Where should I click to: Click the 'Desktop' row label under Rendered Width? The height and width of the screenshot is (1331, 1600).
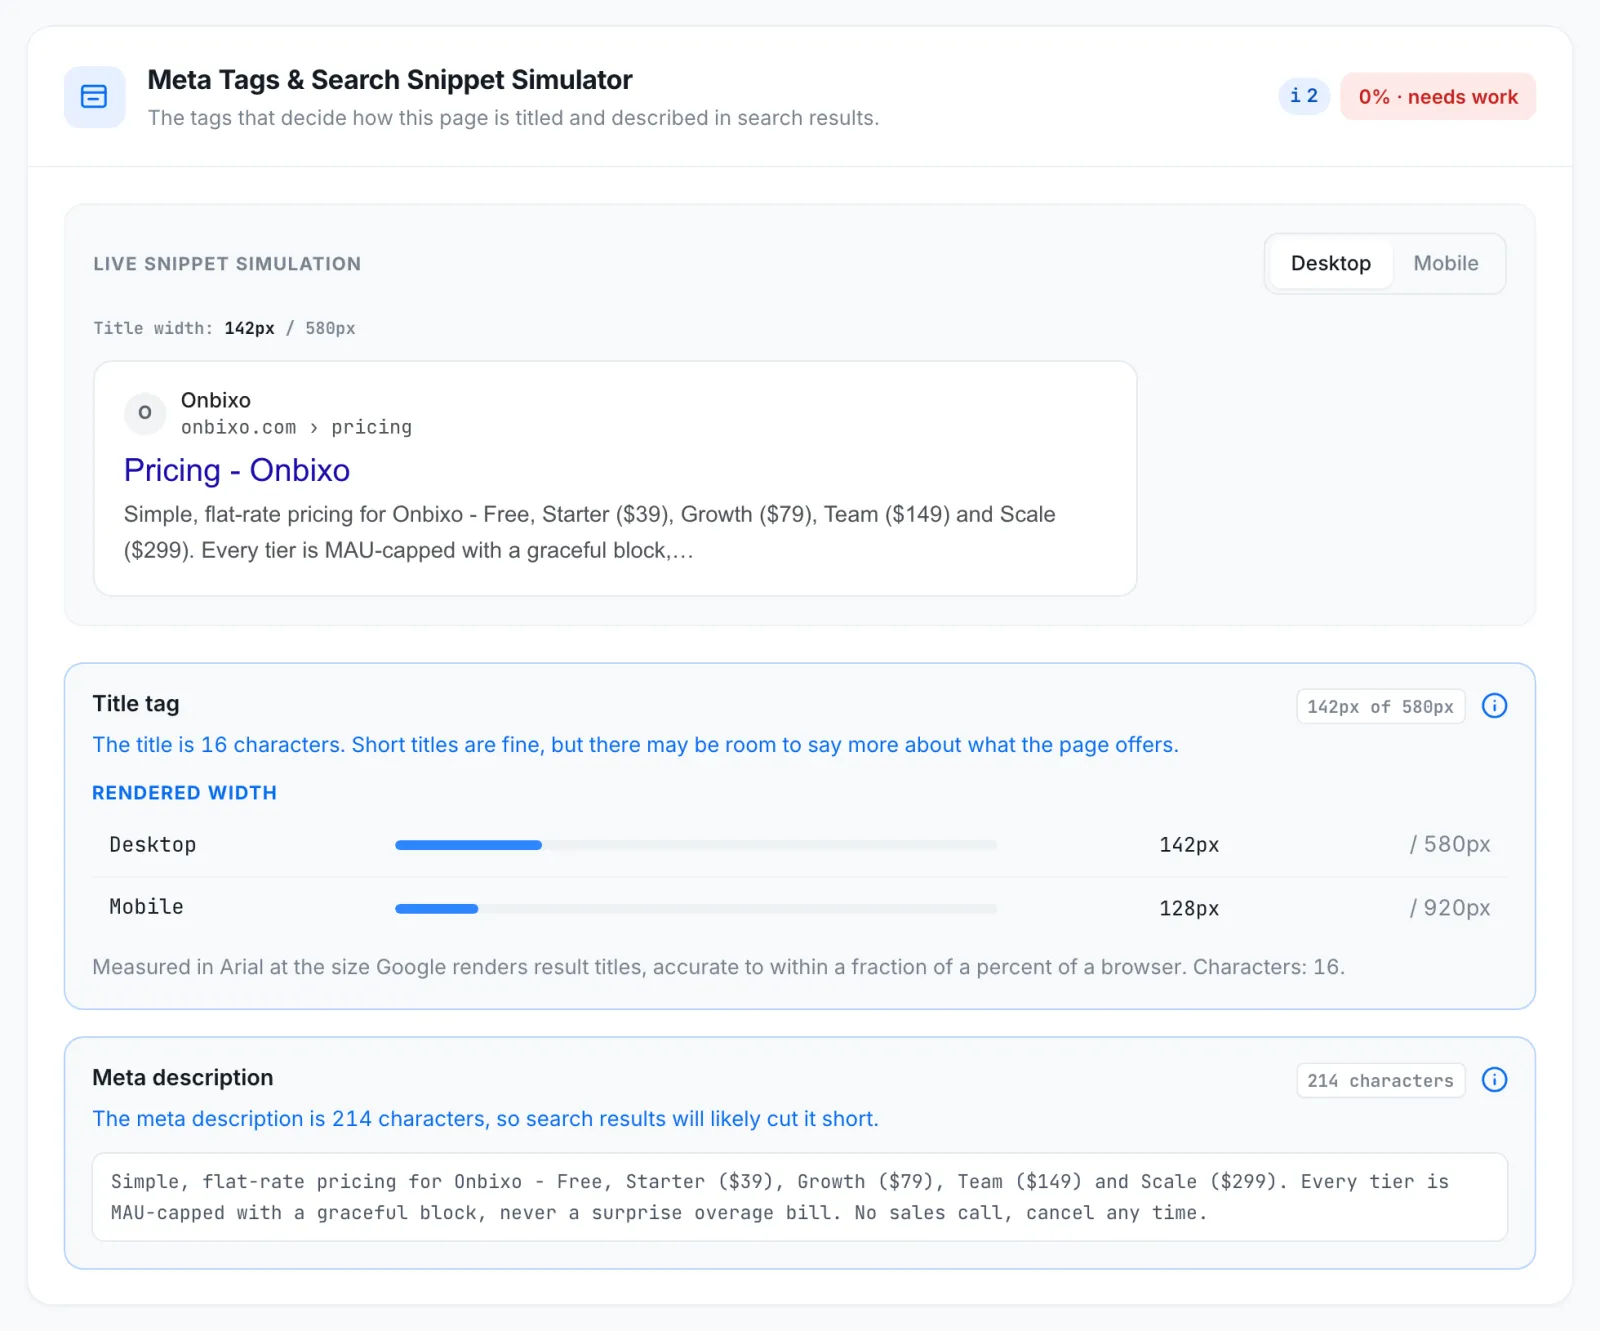[153, 845]
